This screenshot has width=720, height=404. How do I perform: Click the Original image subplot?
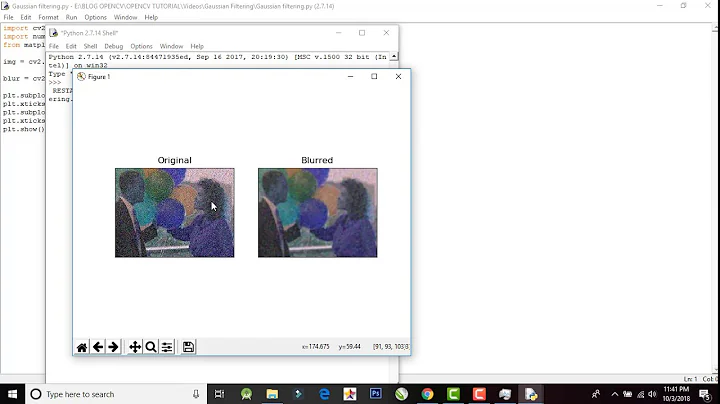[x=174, y=213]
